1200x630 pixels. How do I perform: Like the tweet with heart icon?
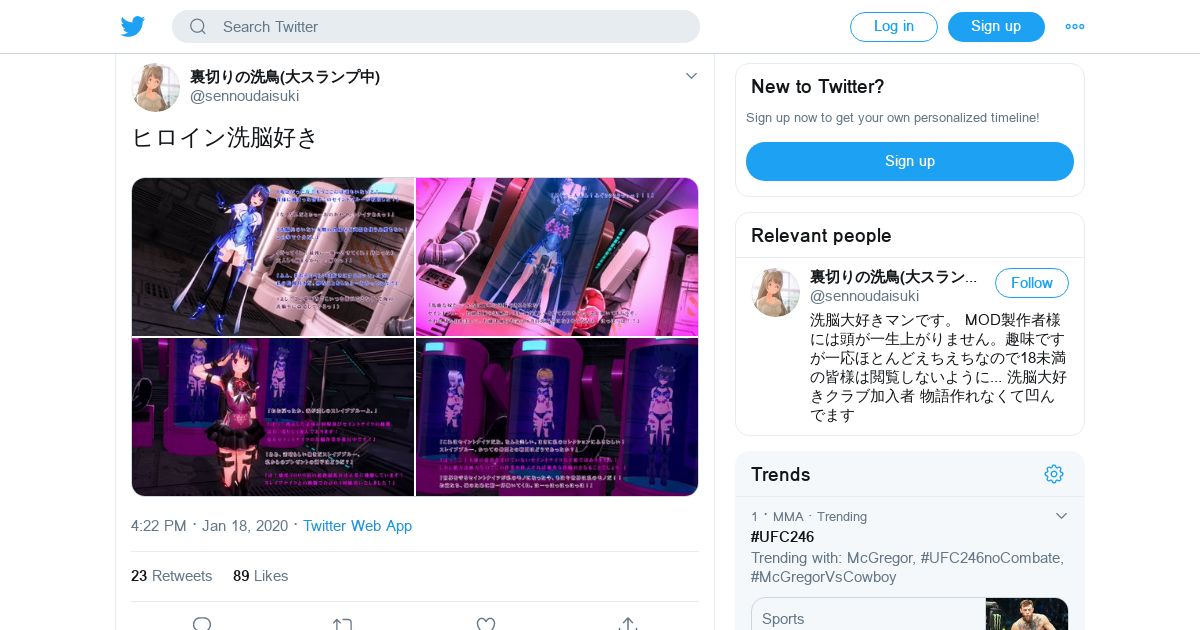coord(486,624)
